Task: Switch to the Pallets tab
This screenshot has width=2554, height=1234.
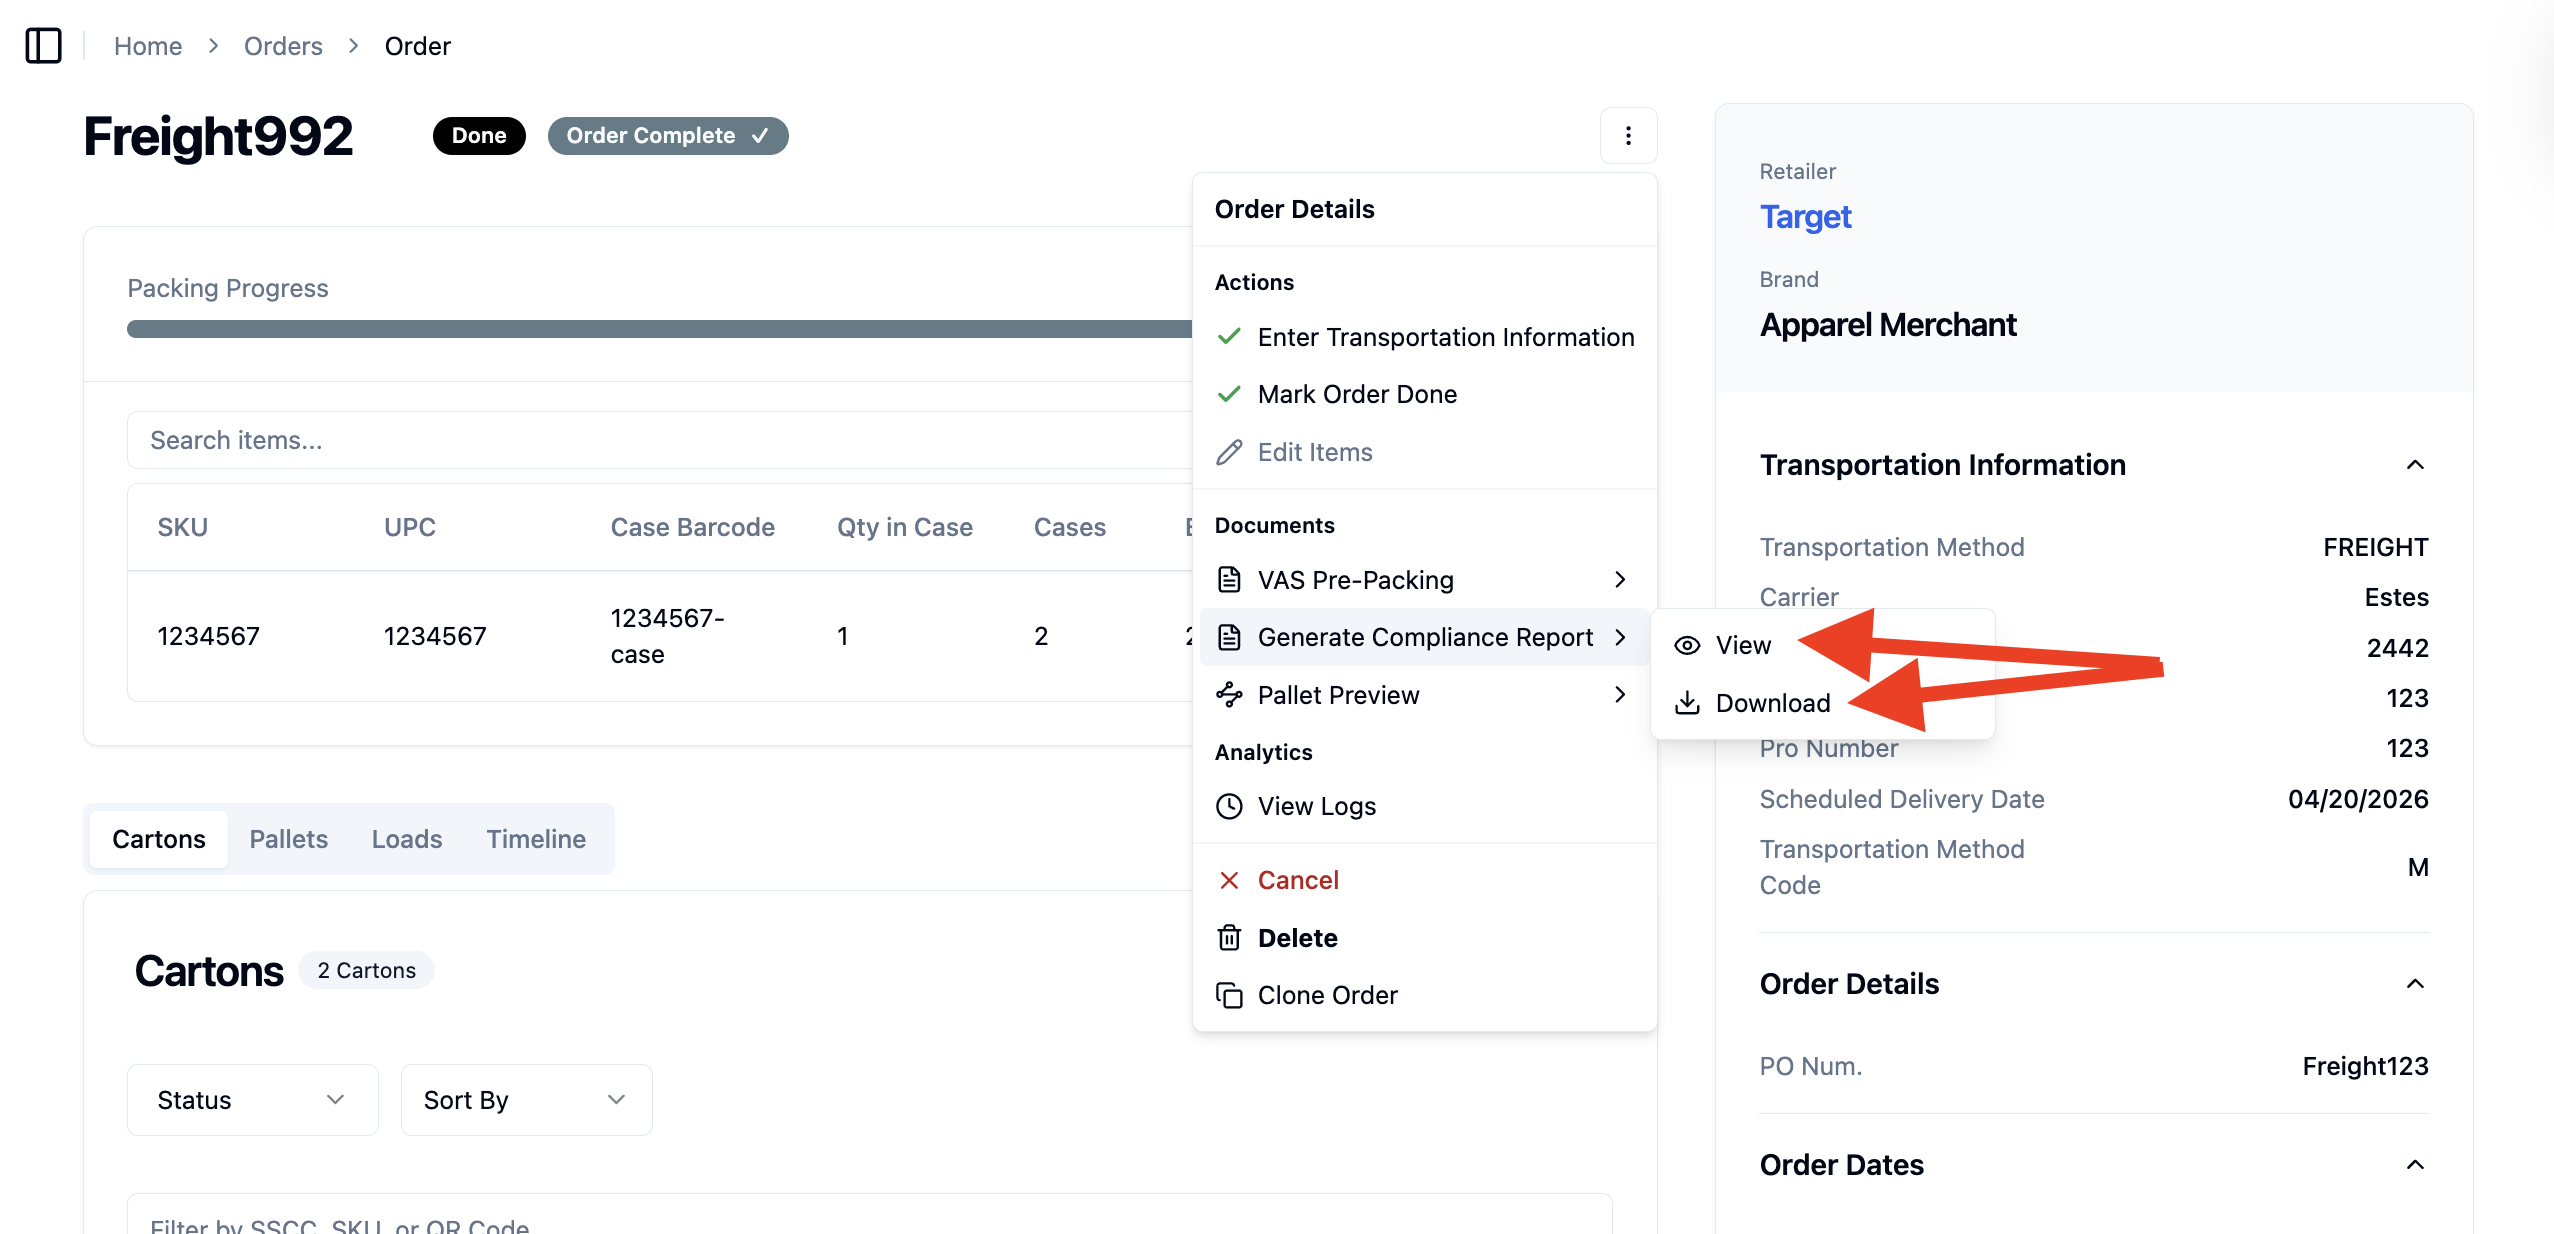Action: [x=288, y=839]
